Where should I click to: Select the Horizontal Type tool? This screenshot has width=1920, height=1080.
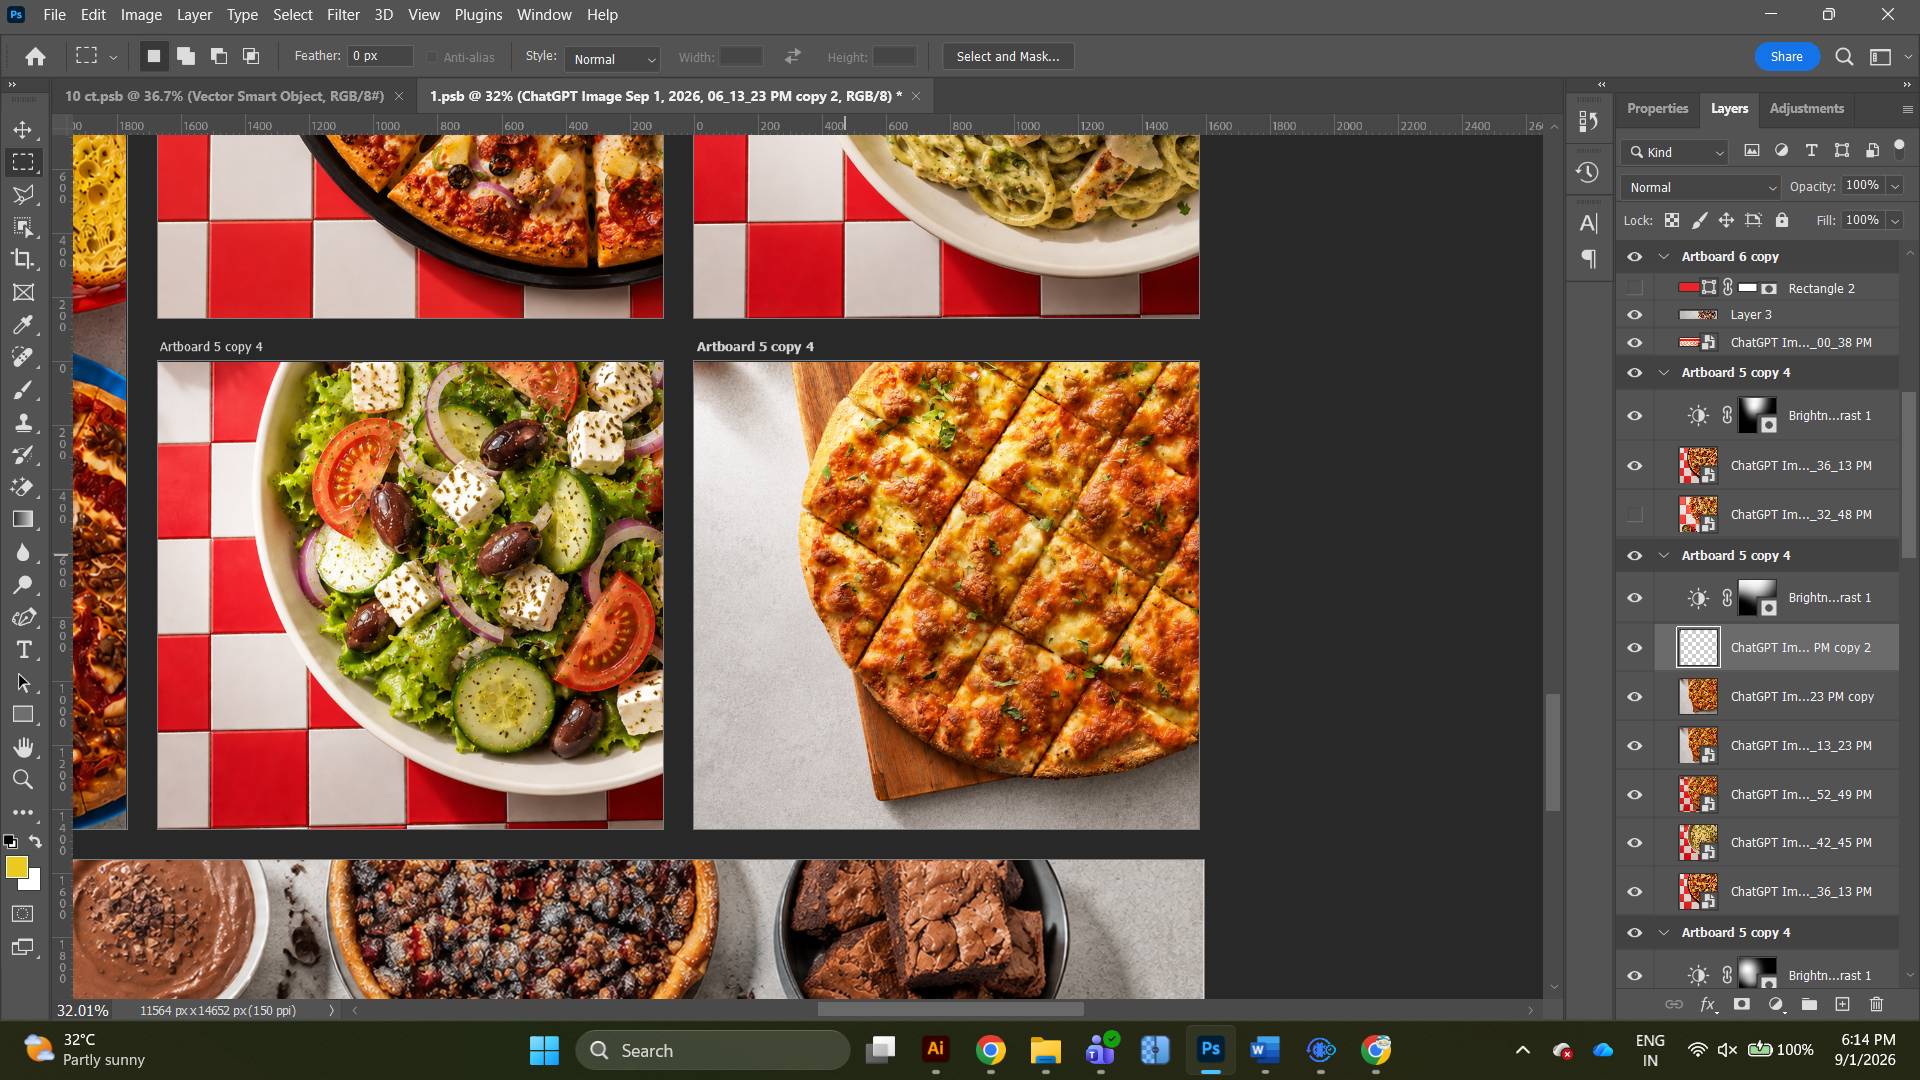click(x=23, y=650)
